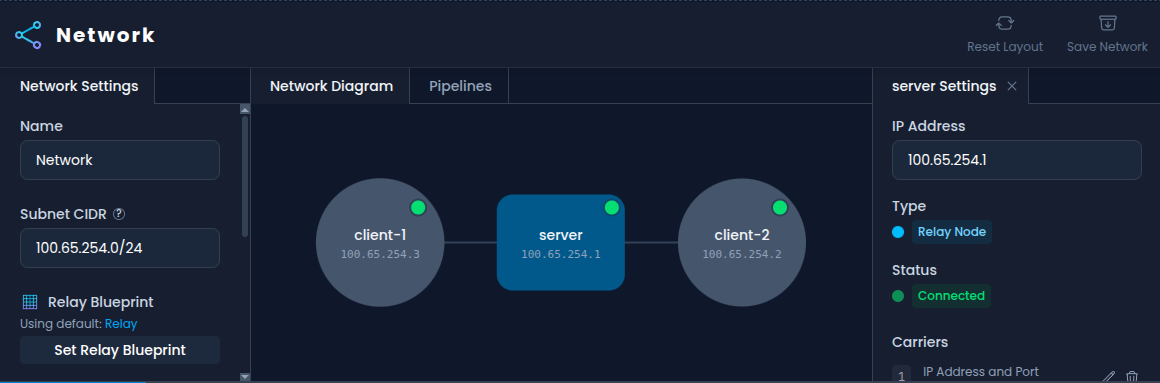
Task: Click the Subnet CIDR input field
Action: [x=120, y=248]
